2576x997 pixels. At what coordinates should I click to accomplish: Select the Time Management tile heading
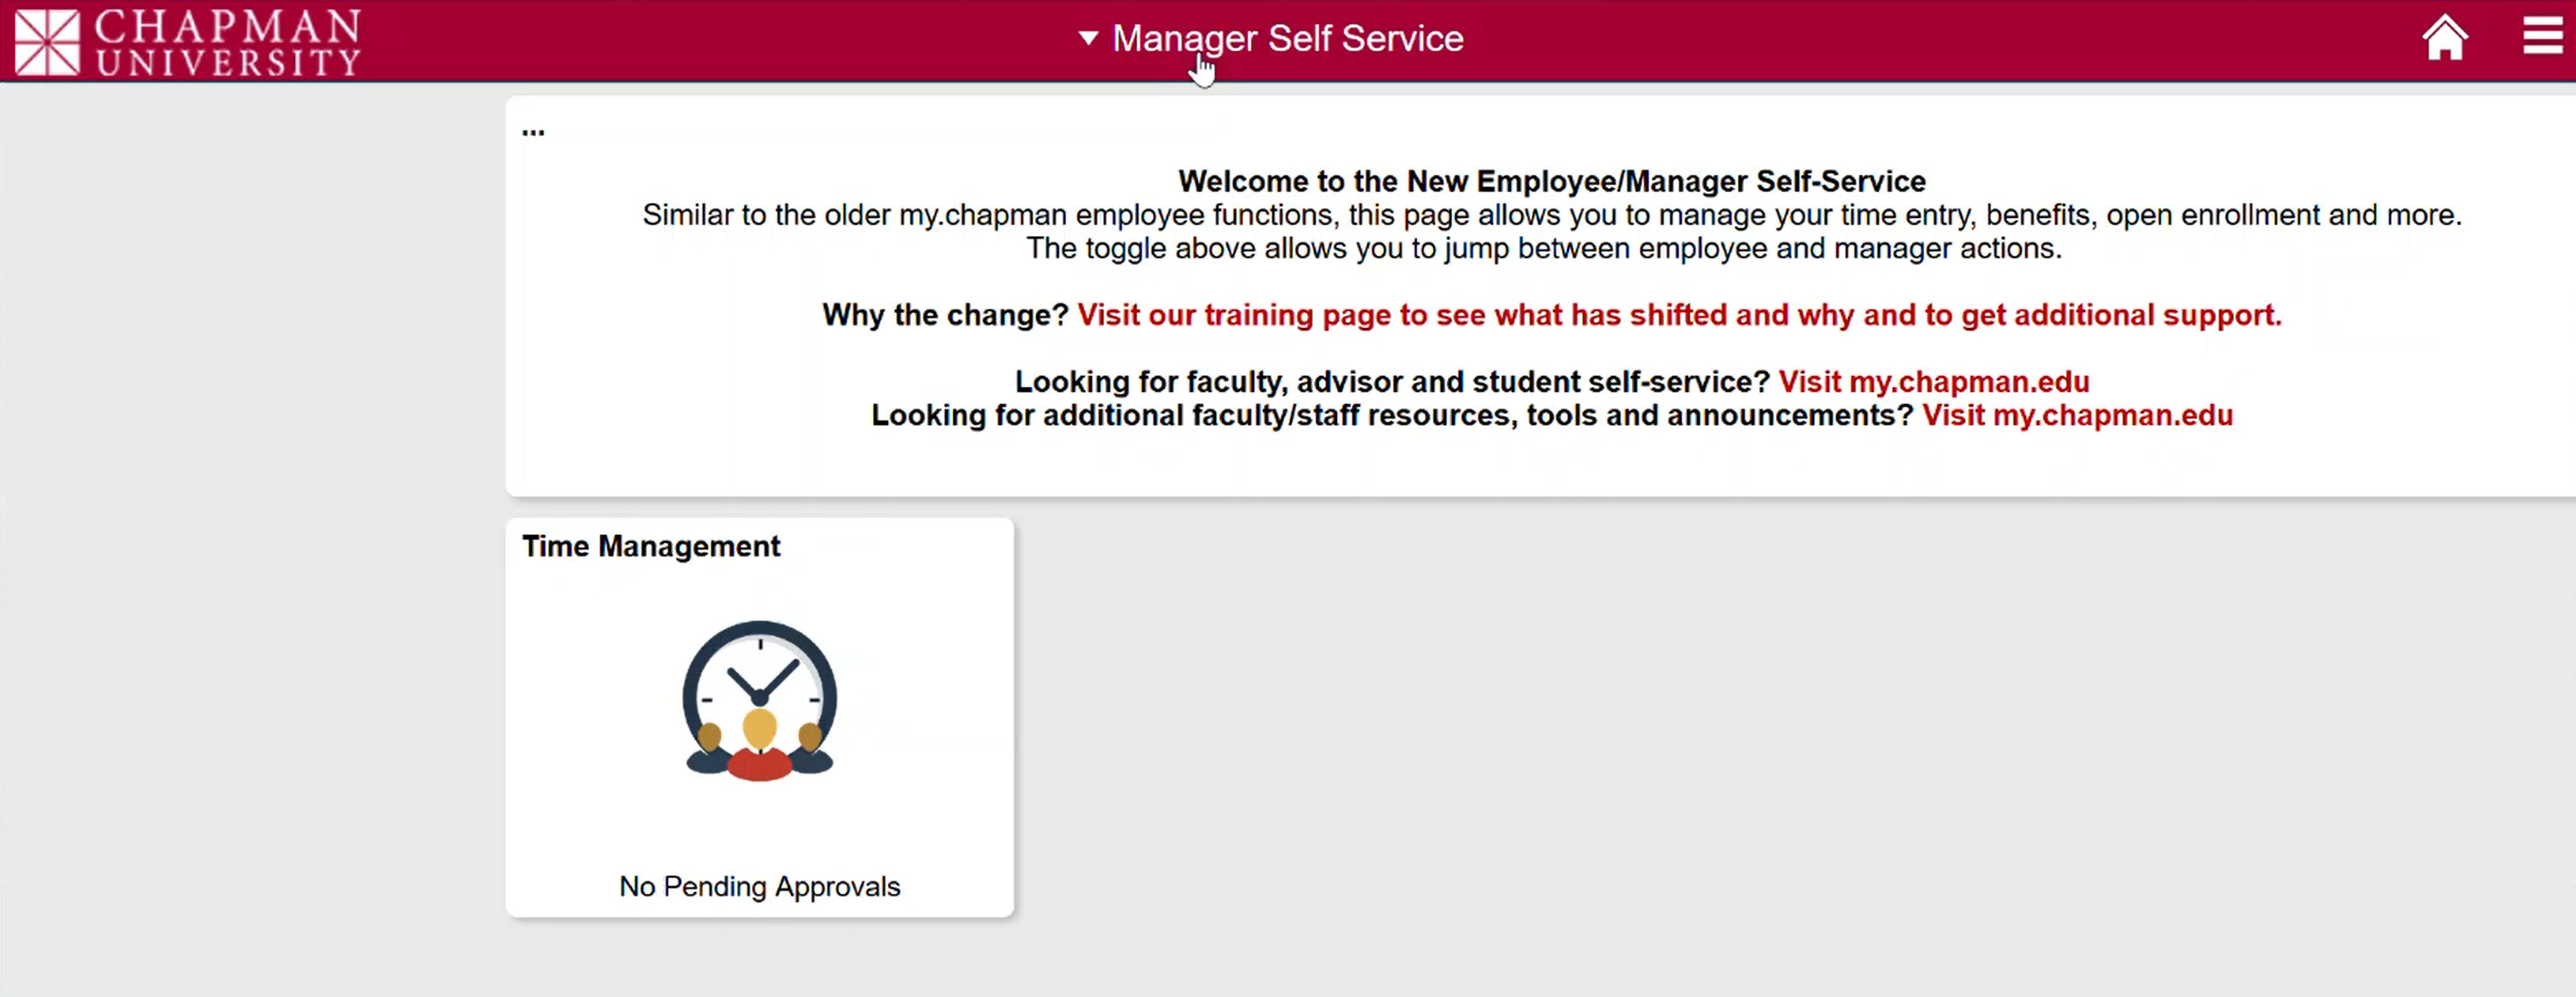(651, 546)
